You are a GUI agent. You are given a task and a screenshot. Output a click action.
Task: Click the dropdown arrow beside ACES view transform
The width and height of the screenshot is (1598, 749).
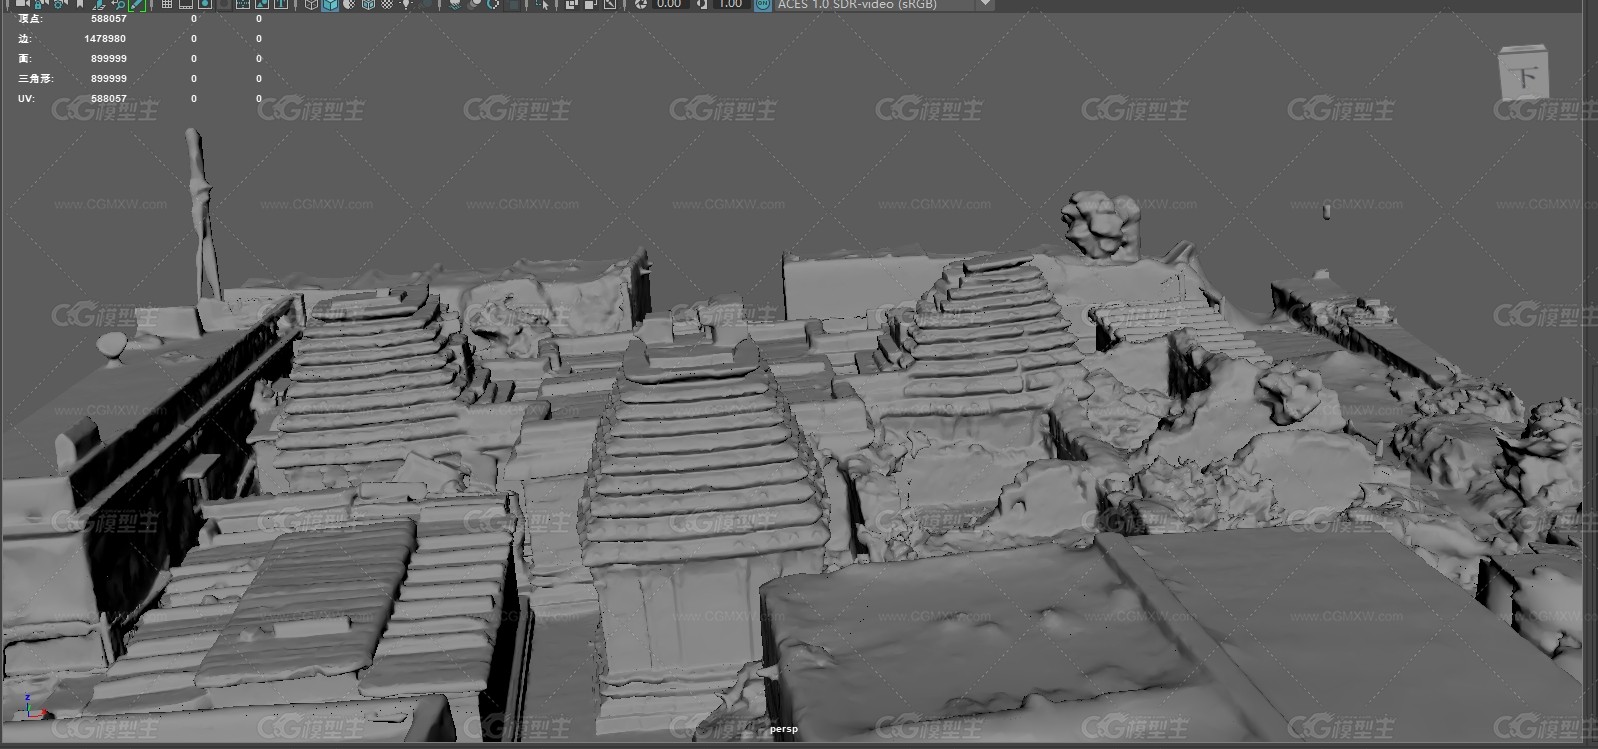click(x=985, y=5)
